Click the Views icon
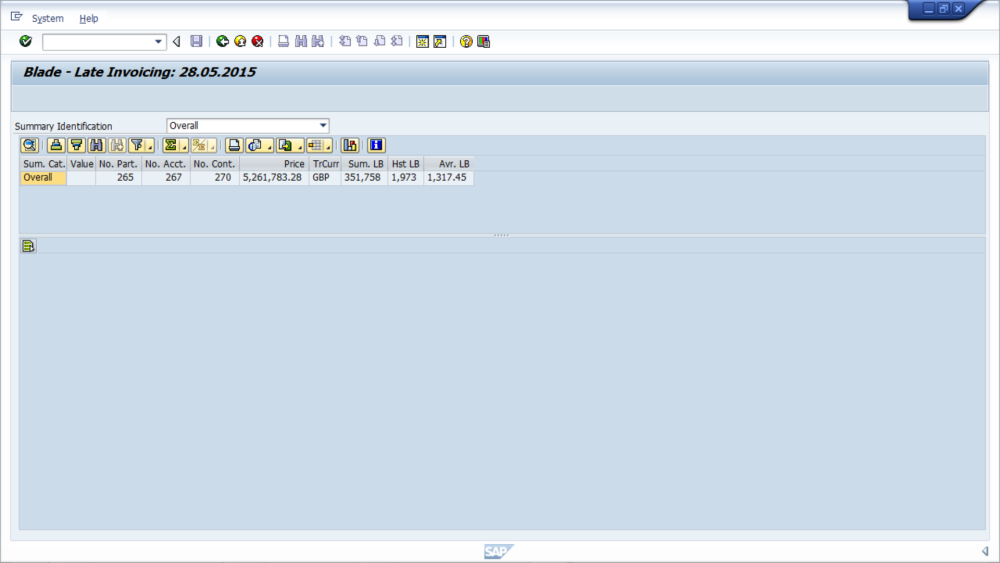Screen dimensions: 1000x563 click(x=256, y=145)
